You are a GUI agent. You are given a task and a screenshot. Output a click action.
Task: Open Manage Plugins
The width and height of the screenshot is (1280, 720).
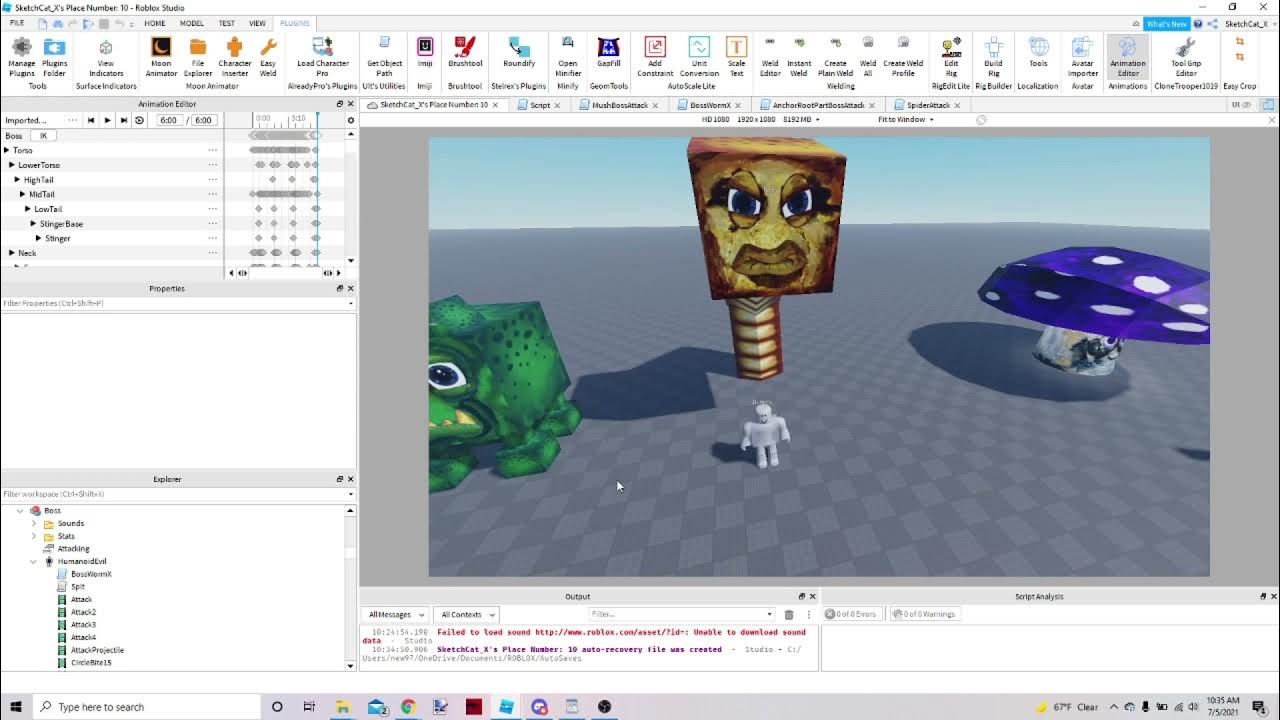[21, 57]
